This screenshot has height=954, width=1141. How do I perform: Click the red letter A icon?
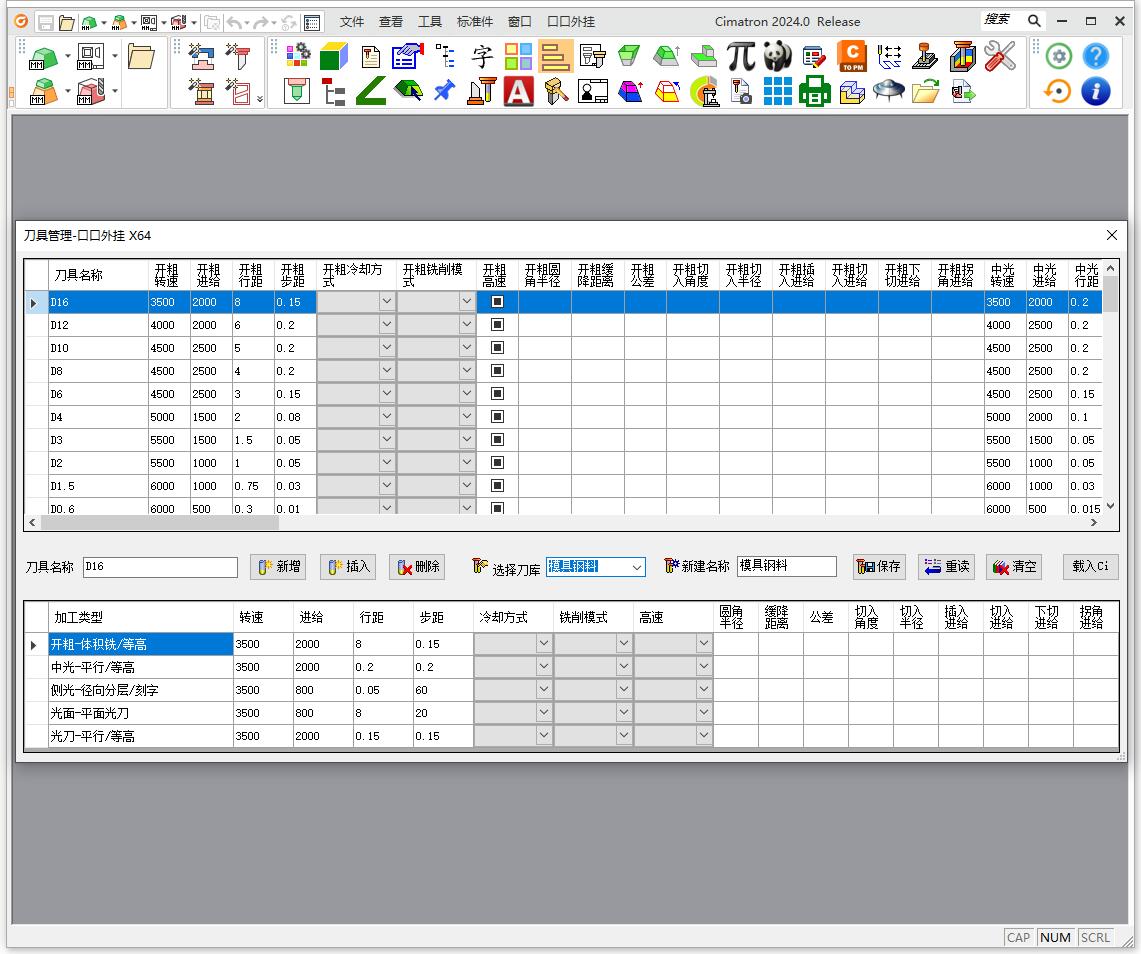(x=518, y=92)
